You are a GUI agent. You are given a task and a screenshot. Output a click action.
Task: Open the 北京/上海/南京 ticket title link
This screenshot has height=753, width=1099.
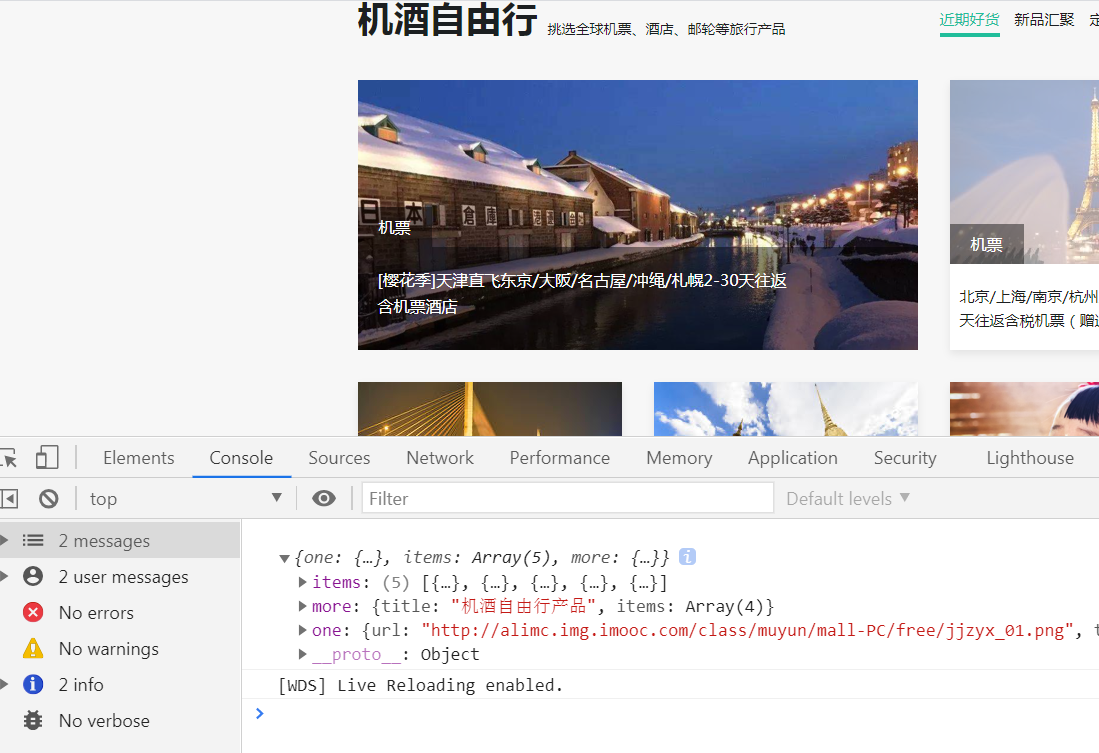[x=1028, y=308]
